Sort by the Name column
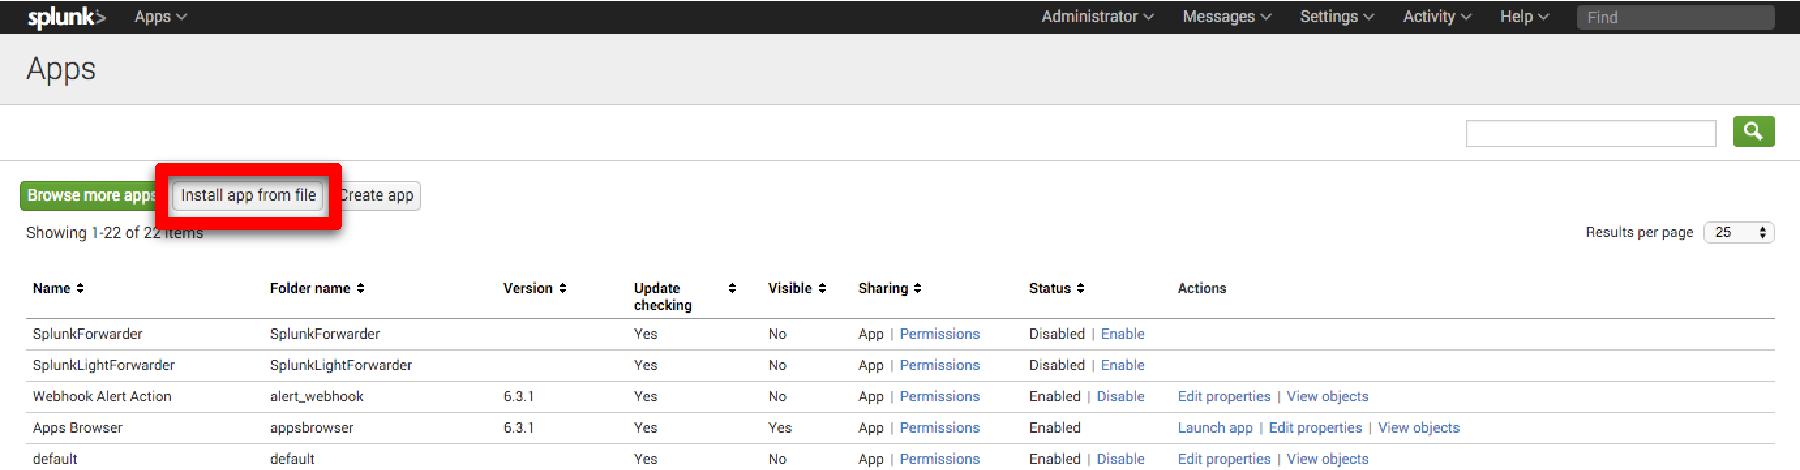The width and height of the screenshot is (1800, 470). coord(58,288)
